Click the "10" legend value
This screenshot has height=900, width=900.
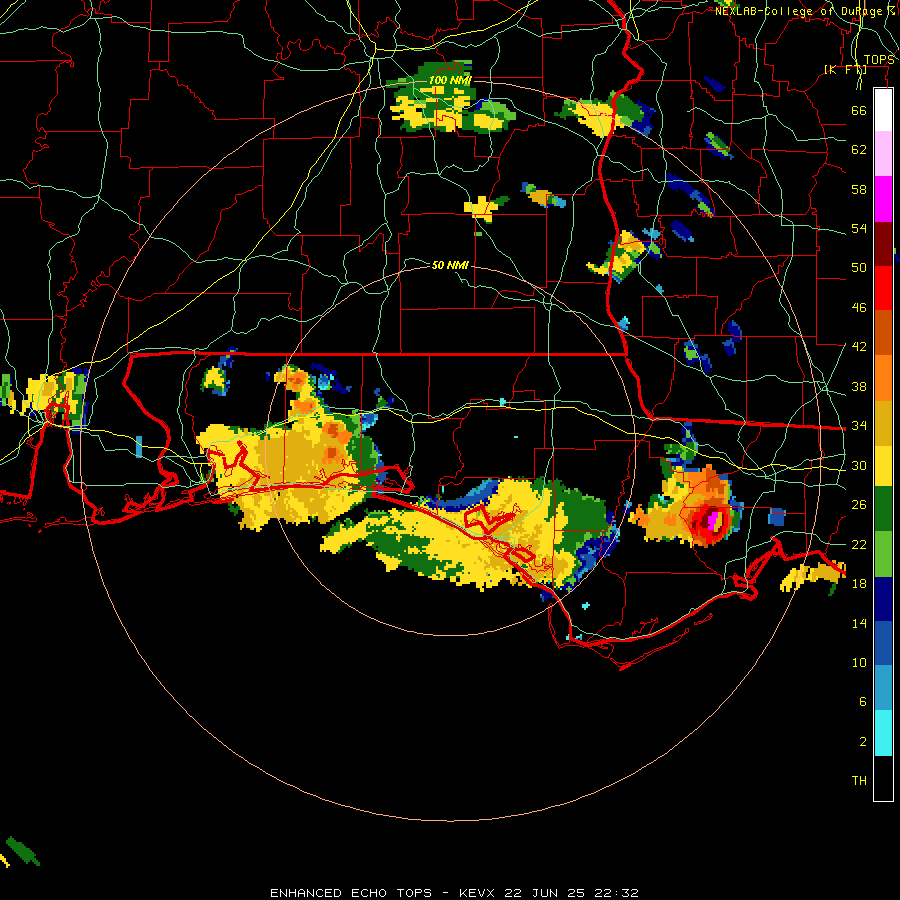(x=859, y=662)
